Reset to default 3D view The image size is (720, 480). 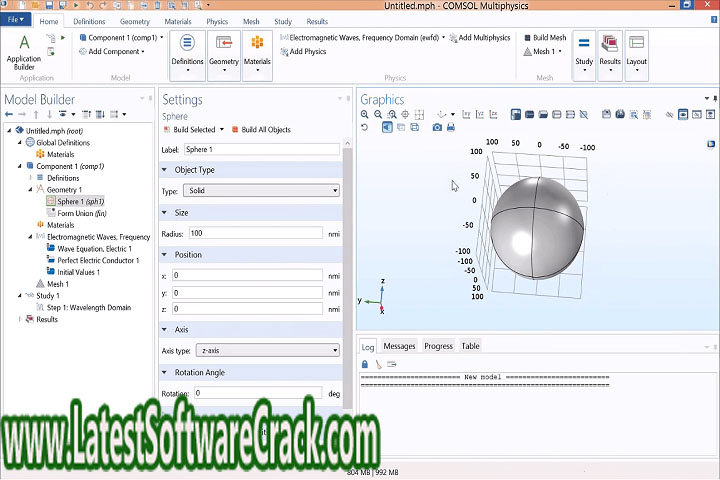(441, 114)
